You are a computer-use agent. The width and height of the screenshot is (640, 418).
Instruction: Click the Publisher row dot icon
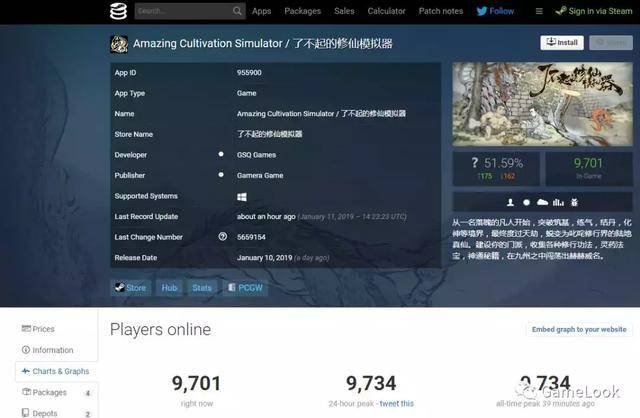[221, 175]
